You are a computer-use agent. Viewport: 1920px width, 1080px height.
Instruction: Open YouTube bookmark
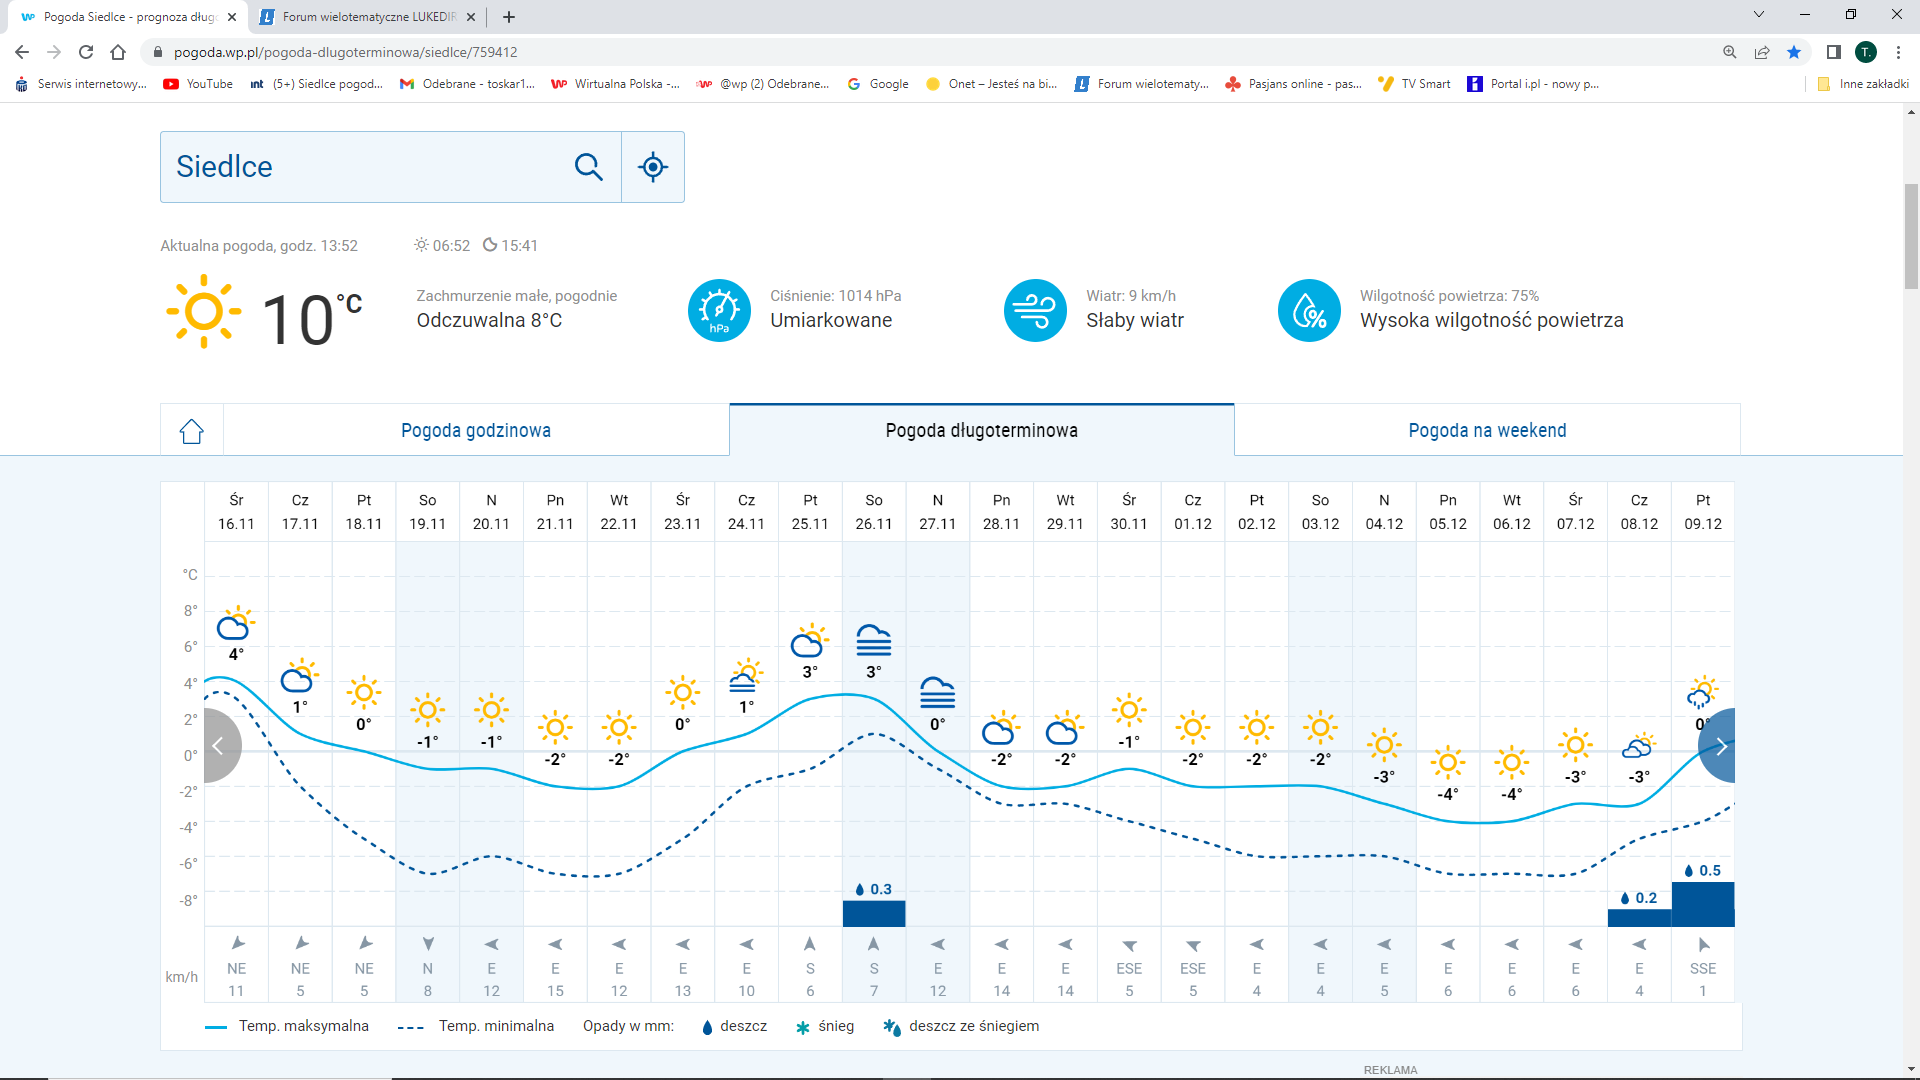[198, 84]
